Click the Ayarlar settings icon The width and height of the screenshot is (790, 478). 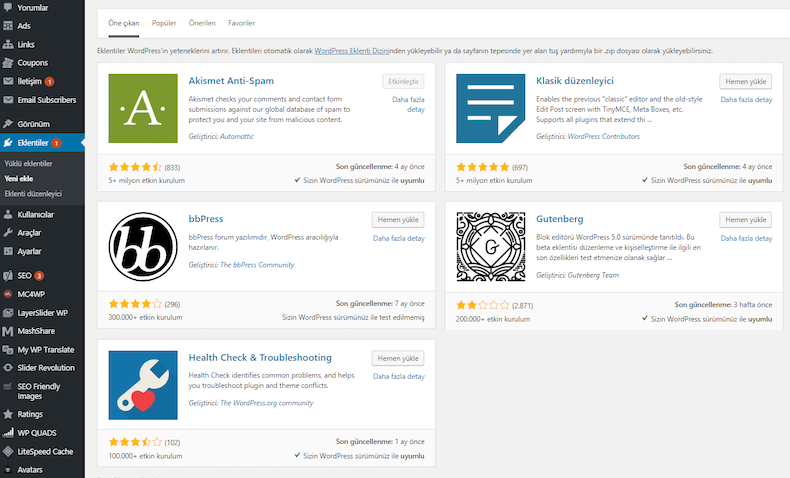(x=8, y=251)
